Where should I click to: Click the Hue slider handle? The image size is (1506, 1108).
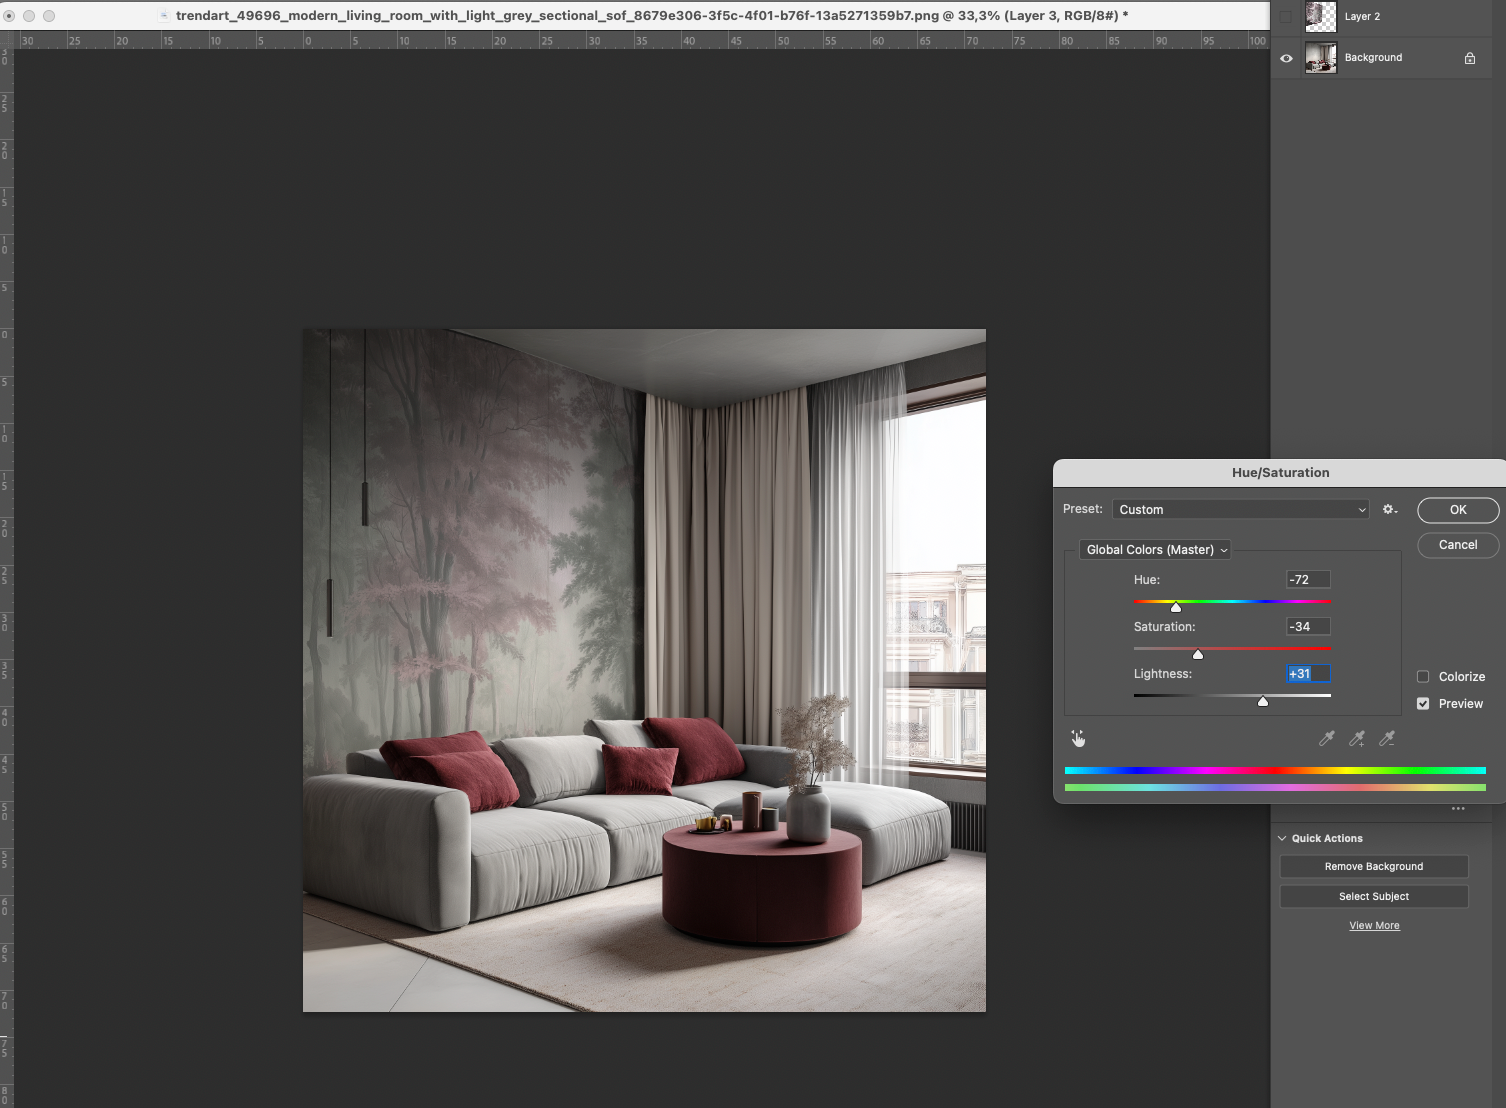(x=1176, y=607)
